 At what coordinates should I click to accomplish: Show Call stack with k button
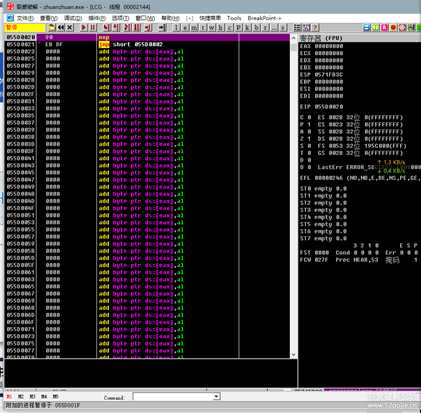click(248, 28)
